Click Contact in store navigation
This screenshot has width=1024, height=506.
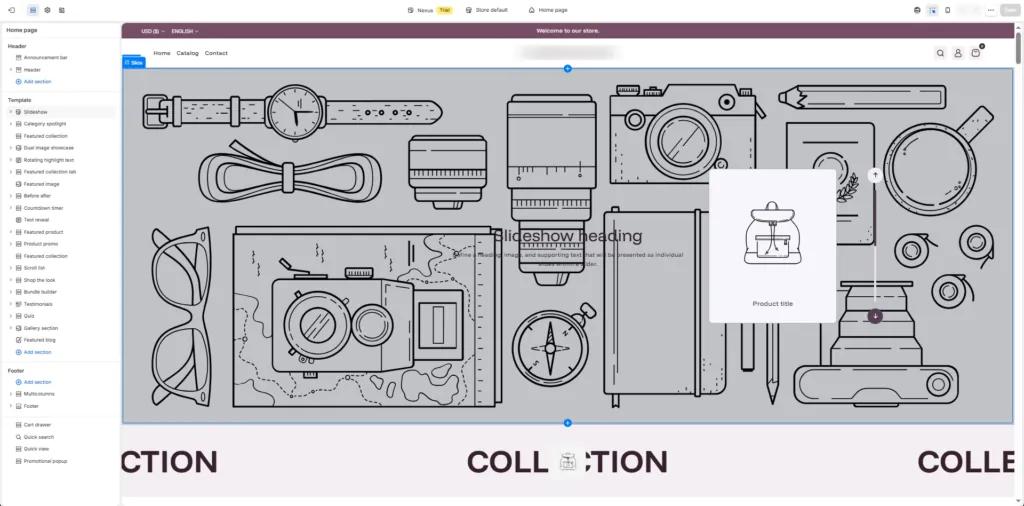pyautogui.click(x=216, y=54)
